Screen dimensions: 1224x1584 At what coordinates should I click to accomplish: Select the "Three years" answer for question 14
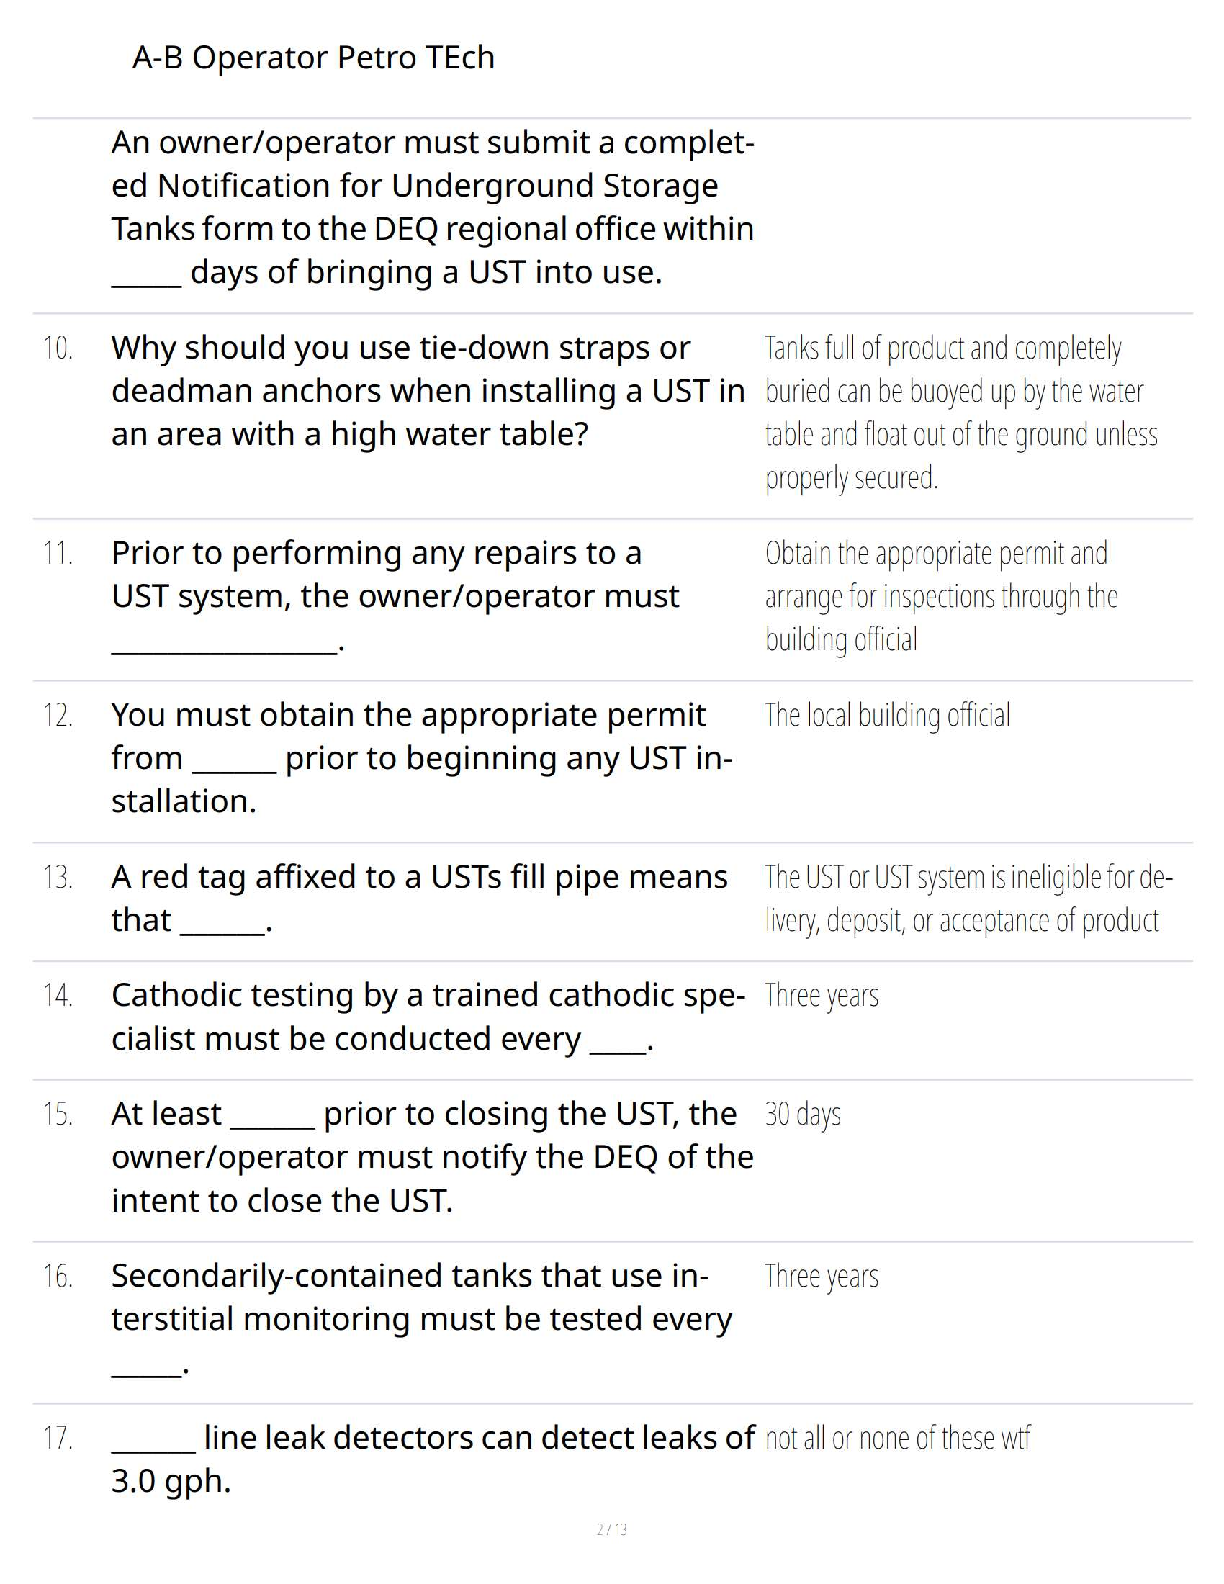(x=821, y=996)
